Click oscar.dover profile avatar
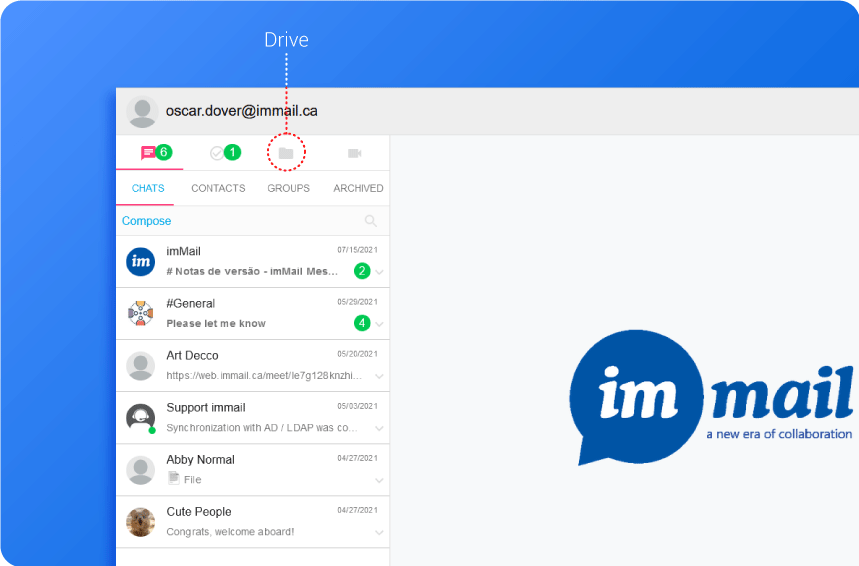 pyautogui.click(x=142, y=112)
